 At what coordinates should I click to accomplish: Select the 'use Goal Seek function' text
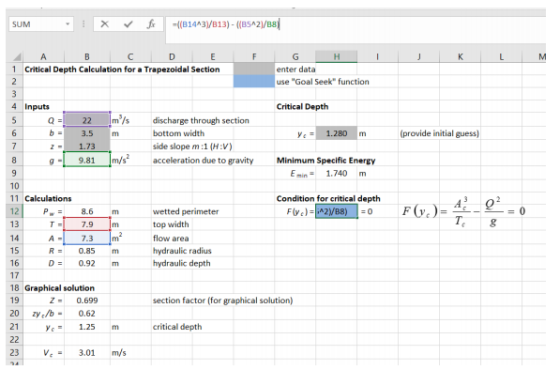[x=323, y=82]
